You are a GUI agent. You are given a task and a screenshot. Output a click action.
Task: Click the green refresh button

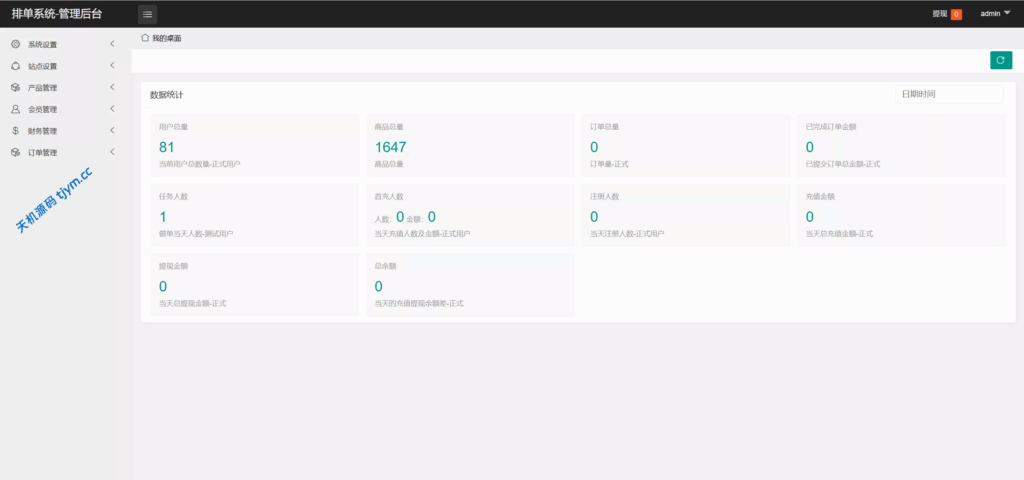coord(1000,61)
